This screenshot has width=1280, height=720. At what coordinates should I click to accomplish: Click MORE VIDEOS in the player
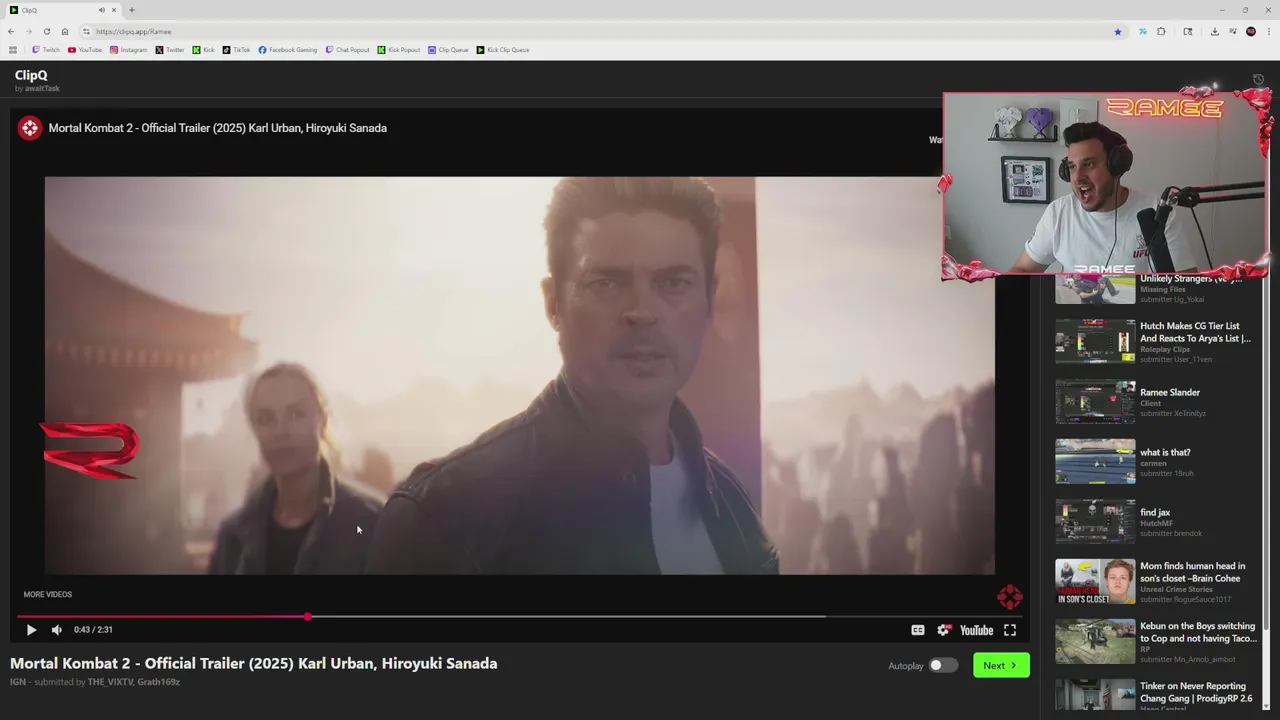click(x=47, y=594)
